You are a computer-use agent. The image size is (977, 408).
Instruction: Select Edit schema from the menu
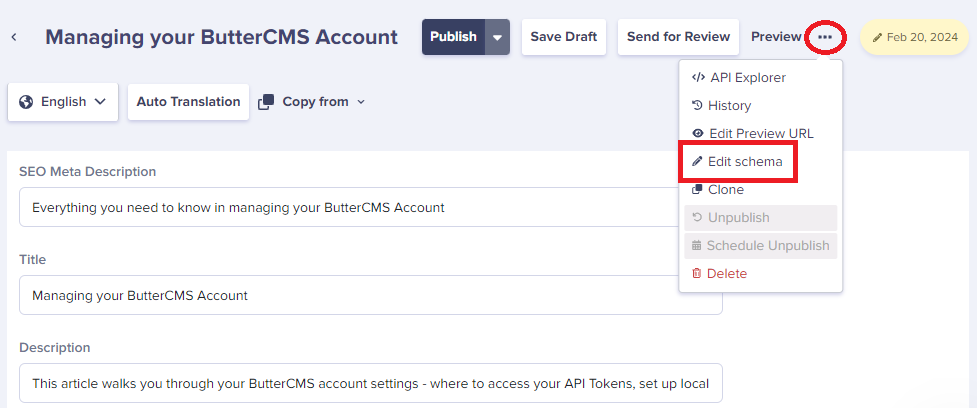coord(738,162)
